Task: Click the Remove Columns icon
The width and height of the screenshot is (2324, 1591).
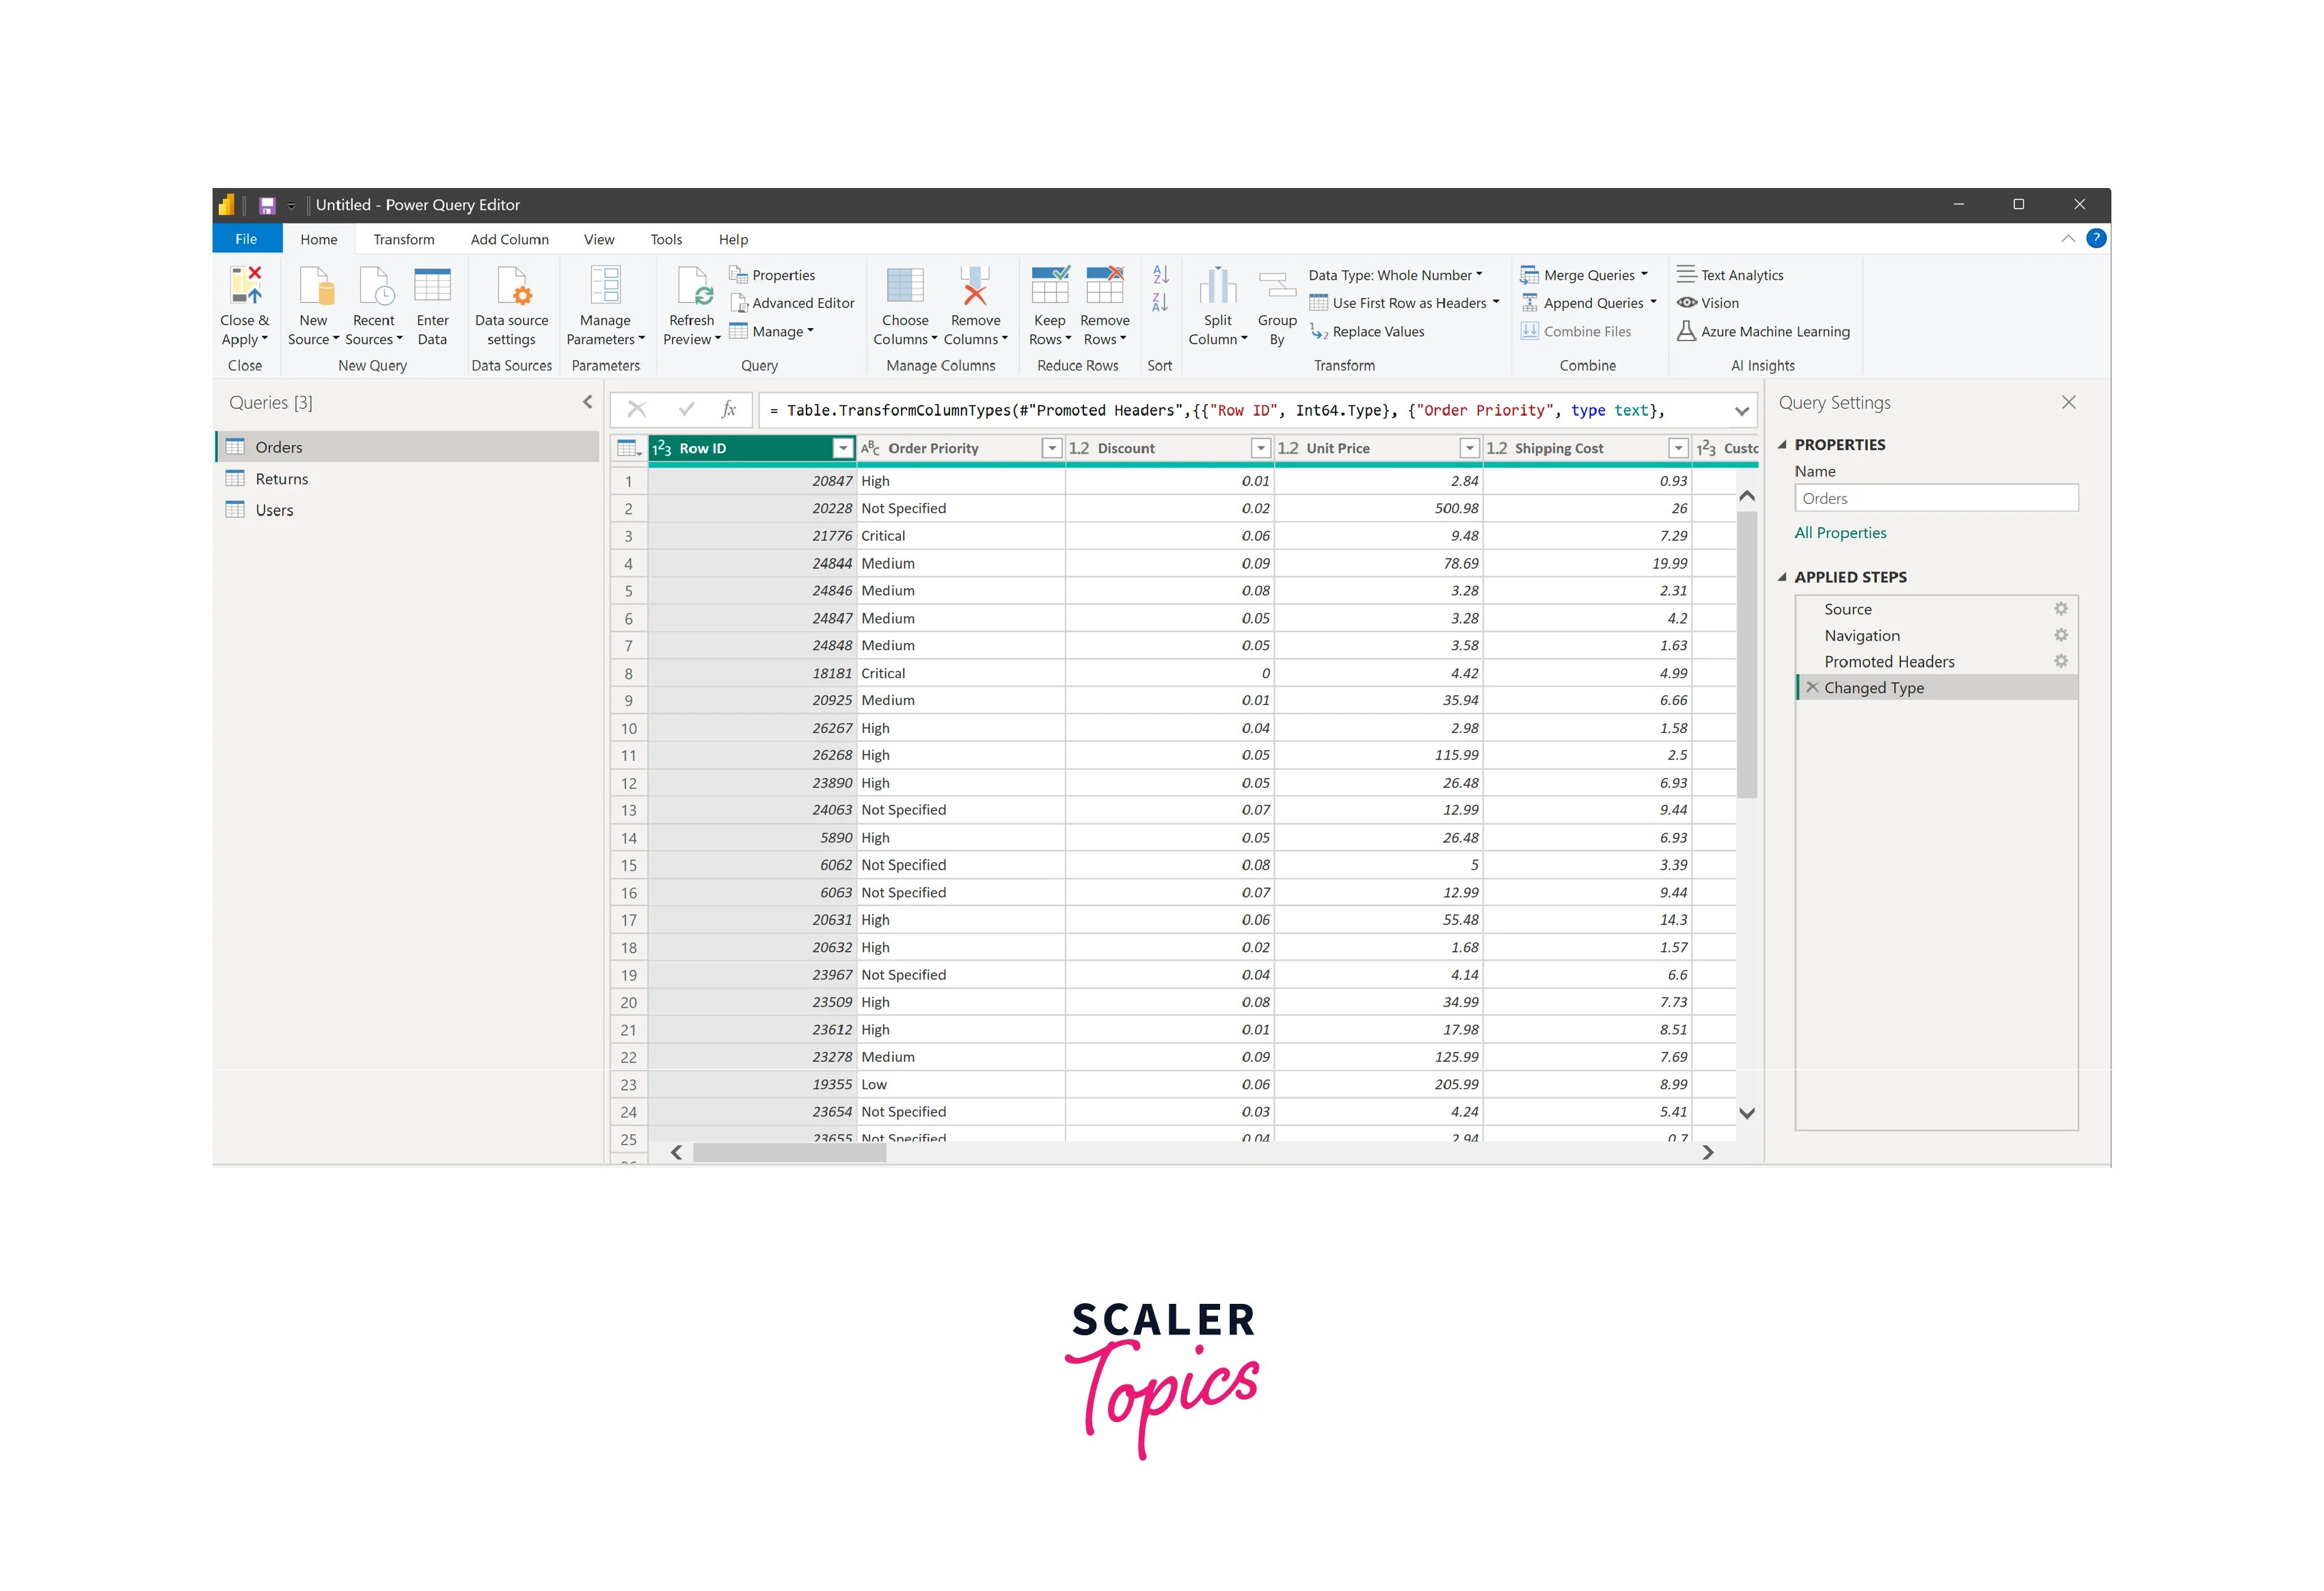Action: [975, 287]
